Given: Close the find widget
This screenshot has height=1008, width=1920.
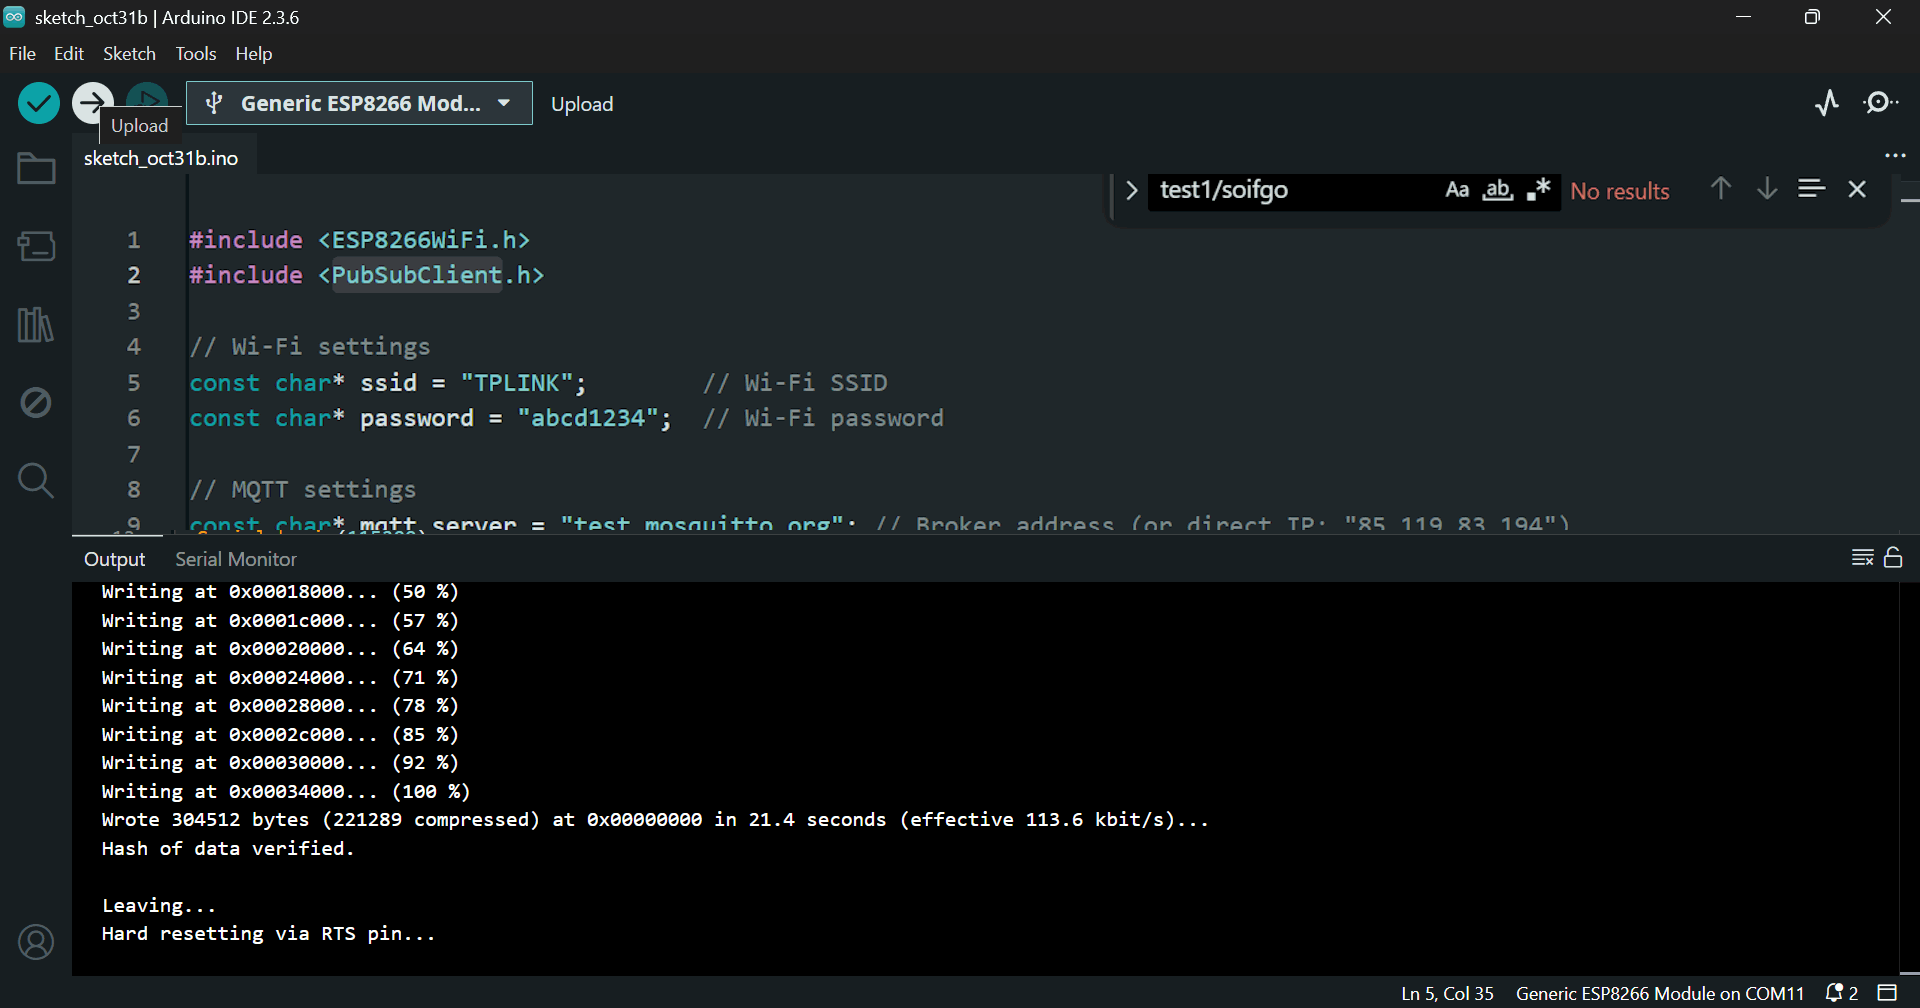Looking at the screenshot, I should click(1857, 189).
